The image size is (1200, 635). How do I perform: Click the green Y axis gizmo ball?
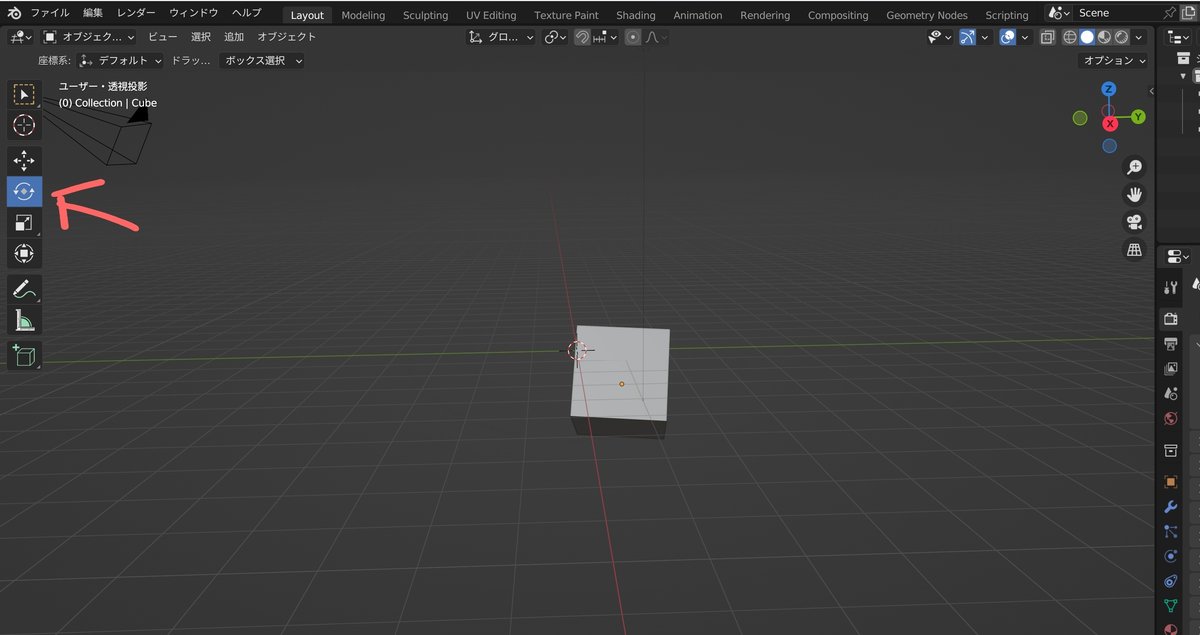click(1138, 117)
